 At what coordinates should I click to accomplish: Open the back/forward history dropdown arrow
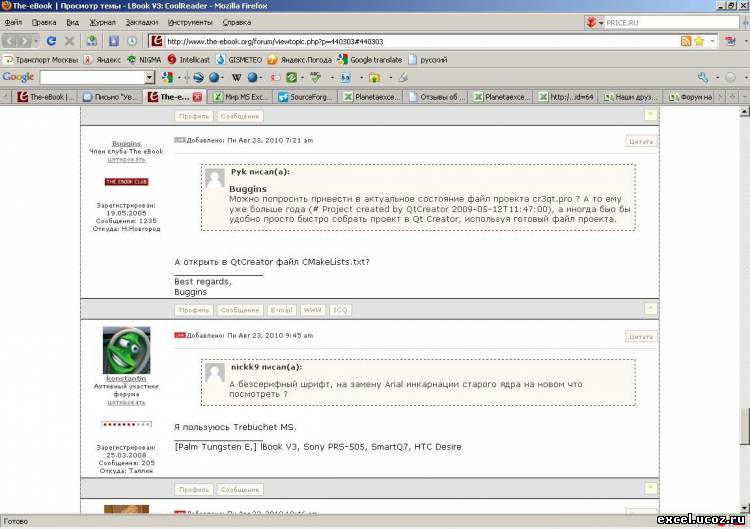point(36,42)
